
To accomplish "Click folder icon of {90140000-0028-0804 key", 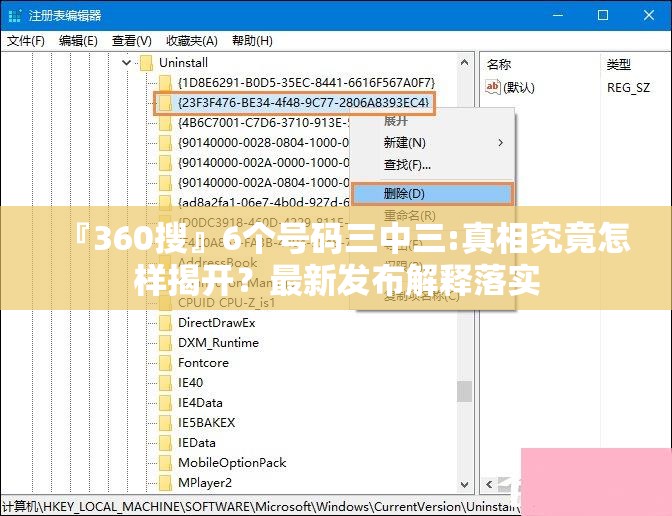I will coord(165,143).
